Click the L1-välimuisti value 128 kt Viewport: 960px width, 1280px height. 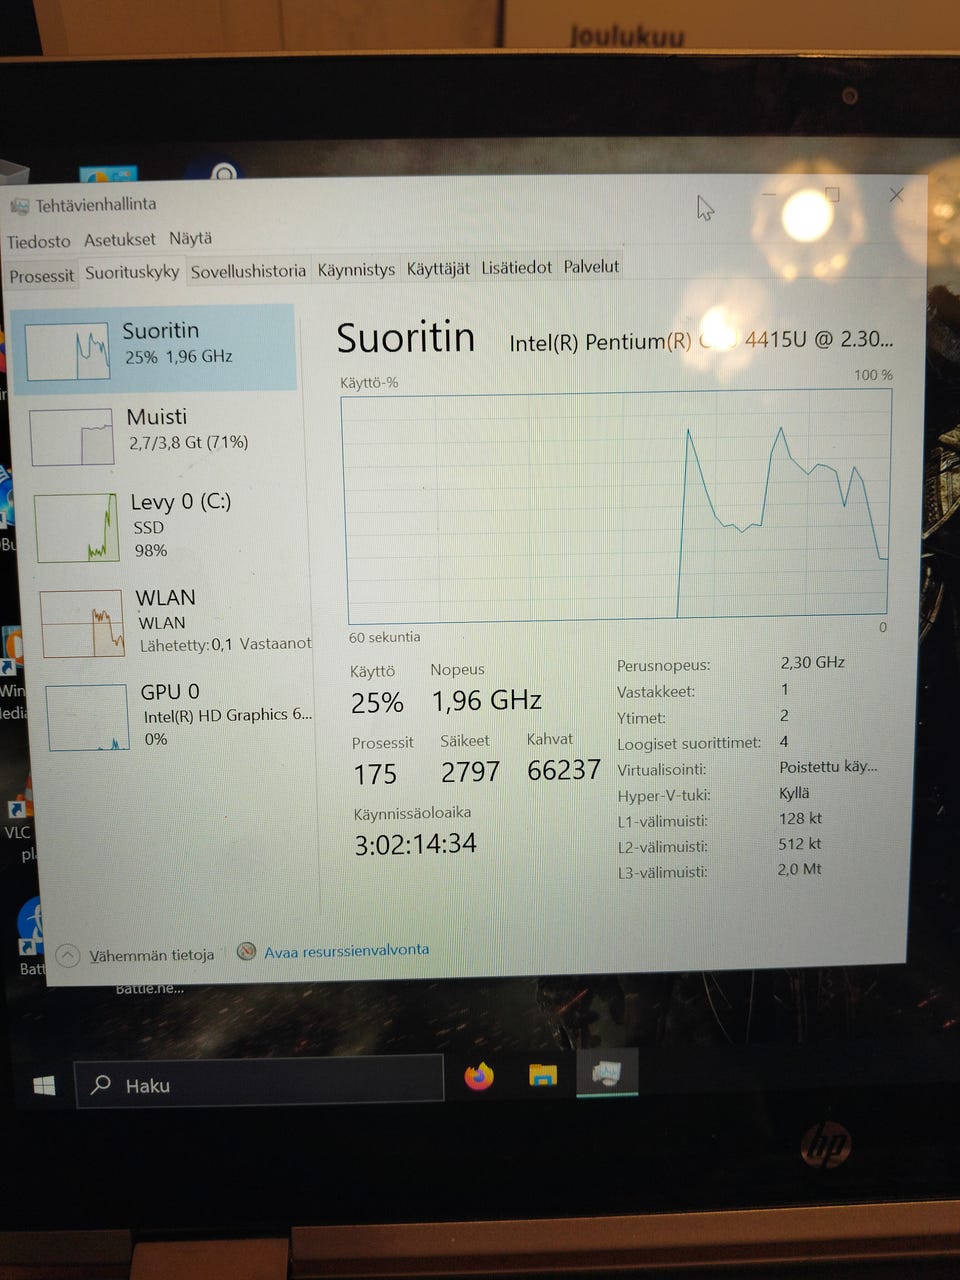coord(800,818)
